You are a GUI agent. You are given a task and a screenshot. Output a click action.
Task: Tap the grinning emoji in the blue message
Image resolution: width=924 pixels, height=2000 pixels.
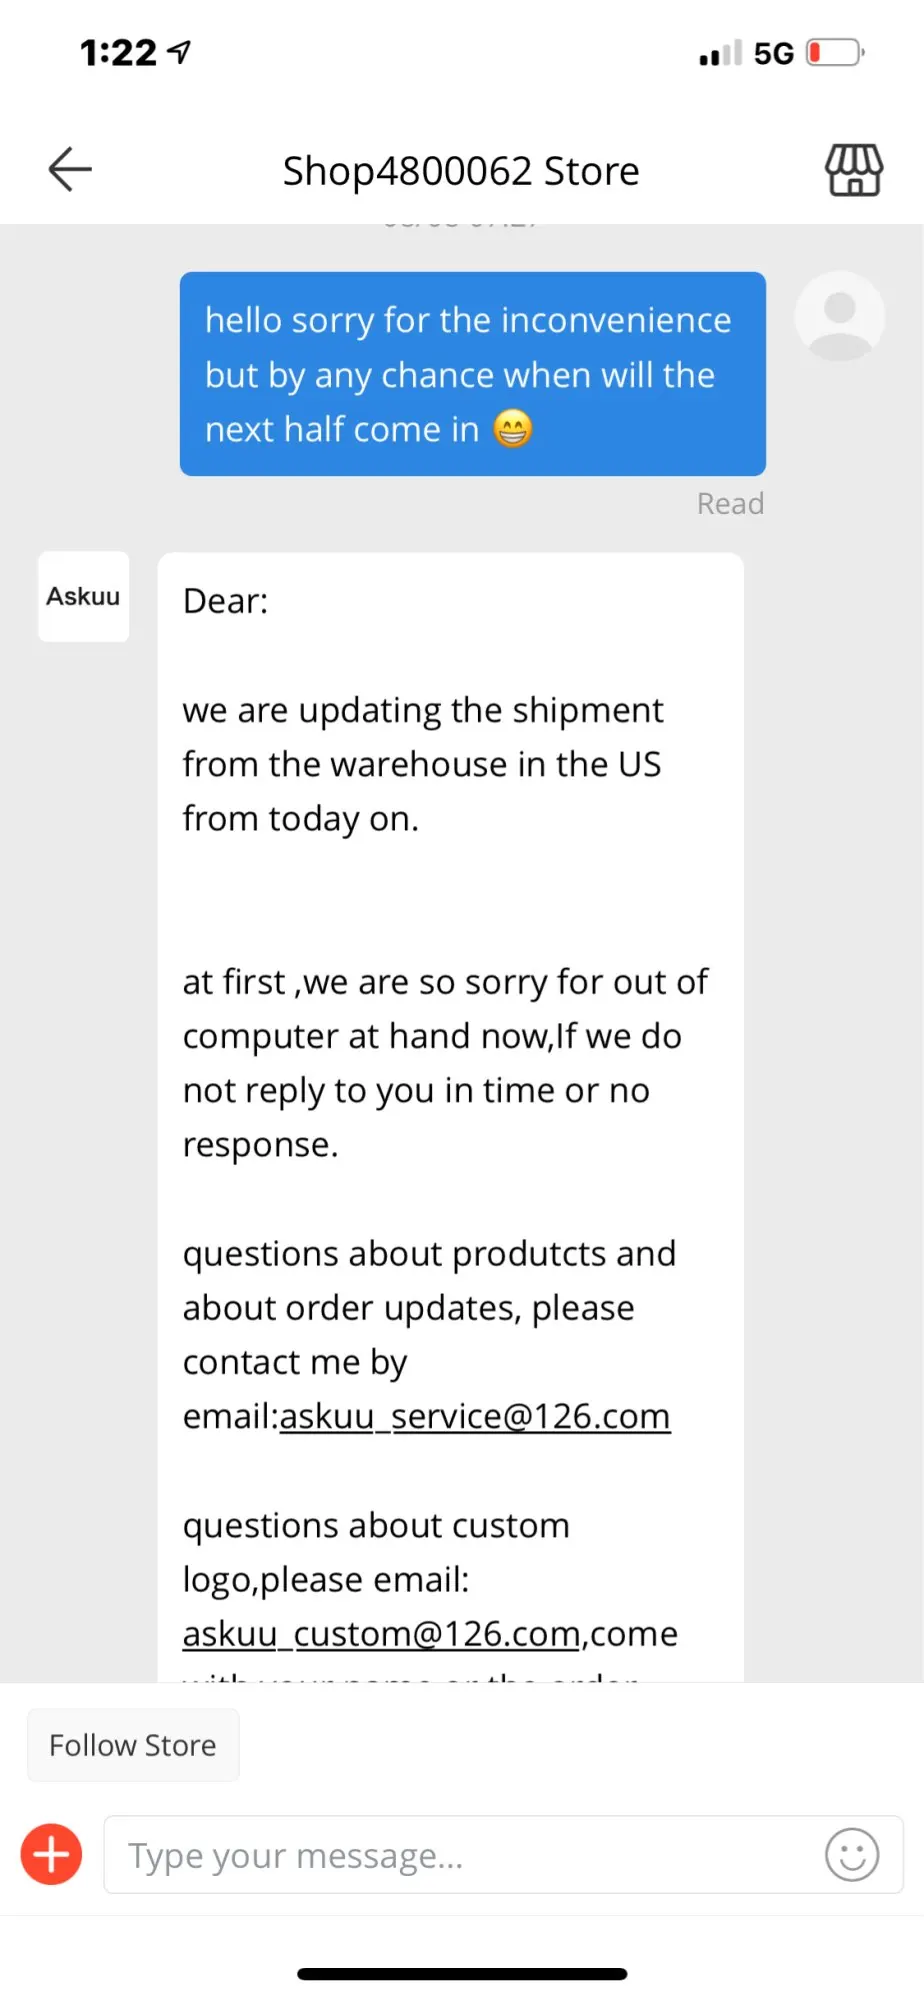(x=513, y=429)
